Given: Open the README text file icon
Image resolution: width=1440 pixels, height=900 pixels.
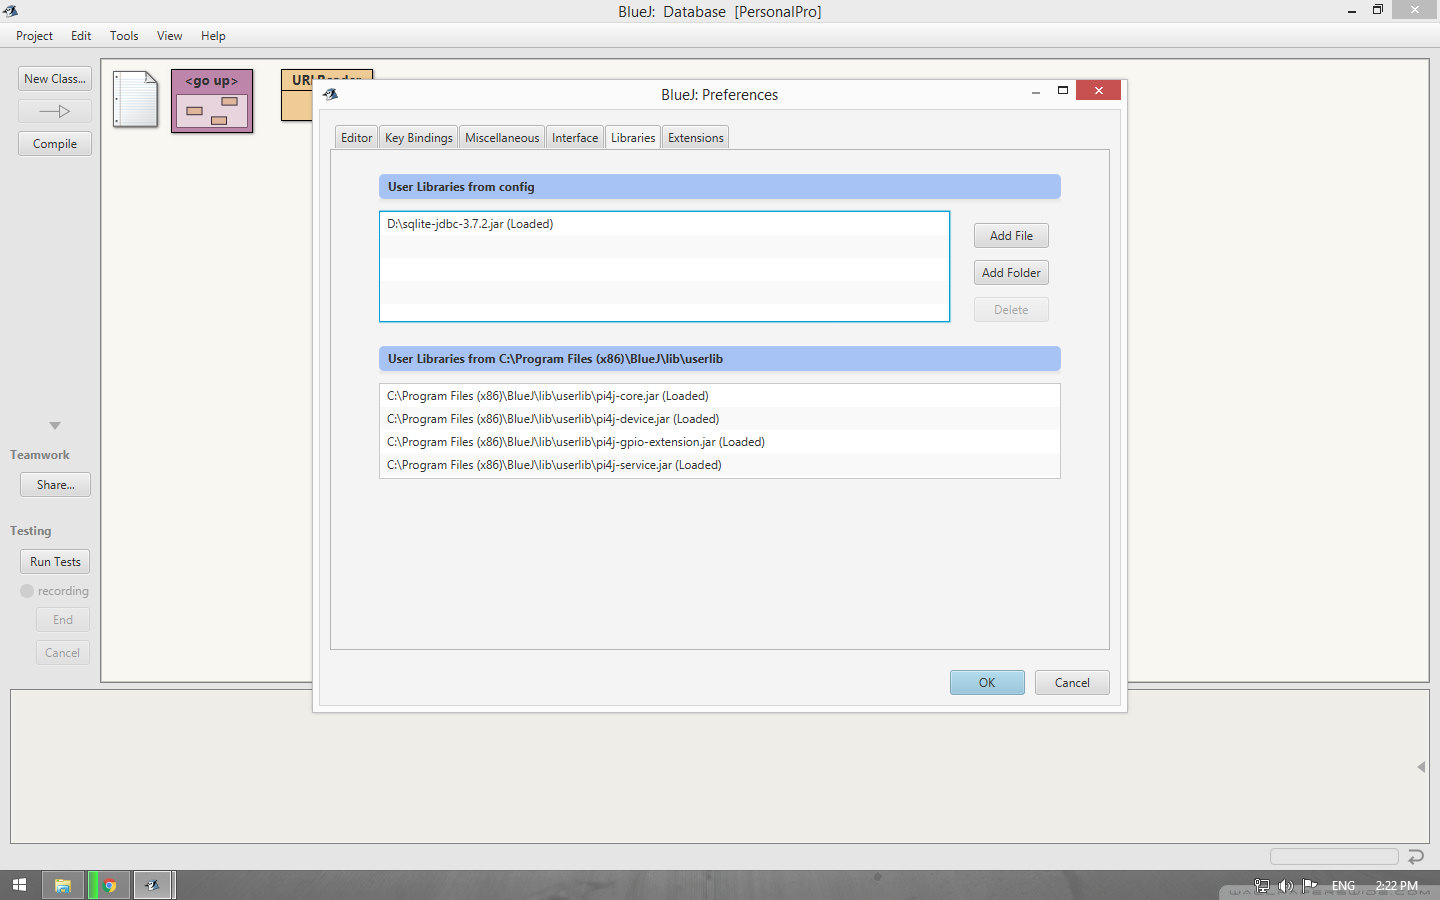Looking at the screenshot, I should 135,99.
